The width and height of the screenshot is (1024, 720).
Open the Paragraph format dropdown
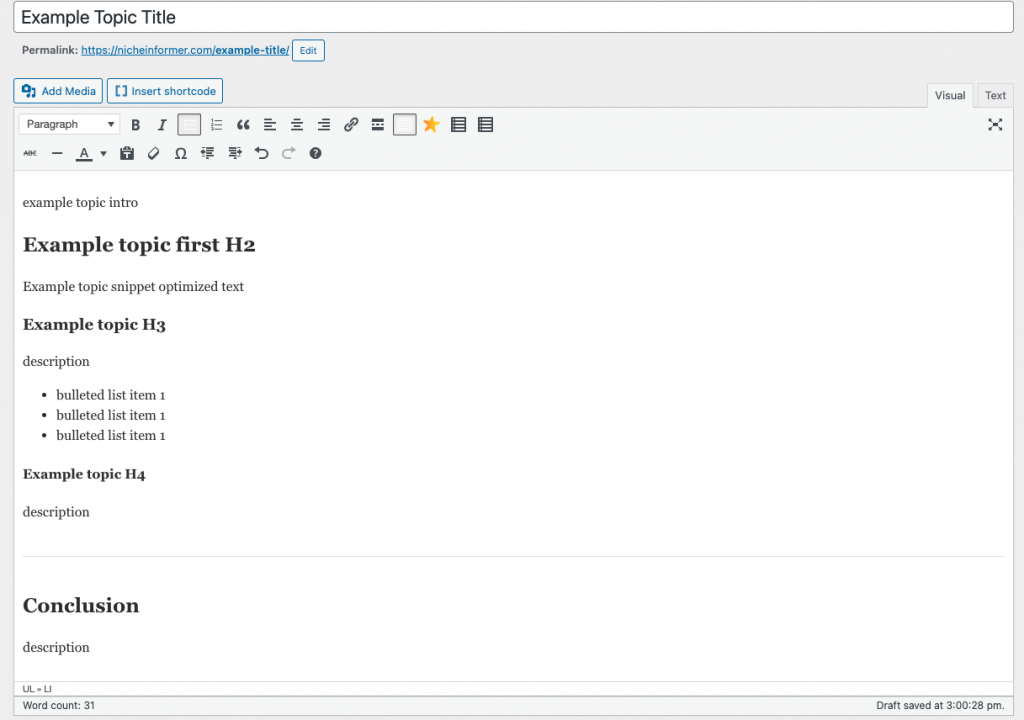(x=70, y=125)
